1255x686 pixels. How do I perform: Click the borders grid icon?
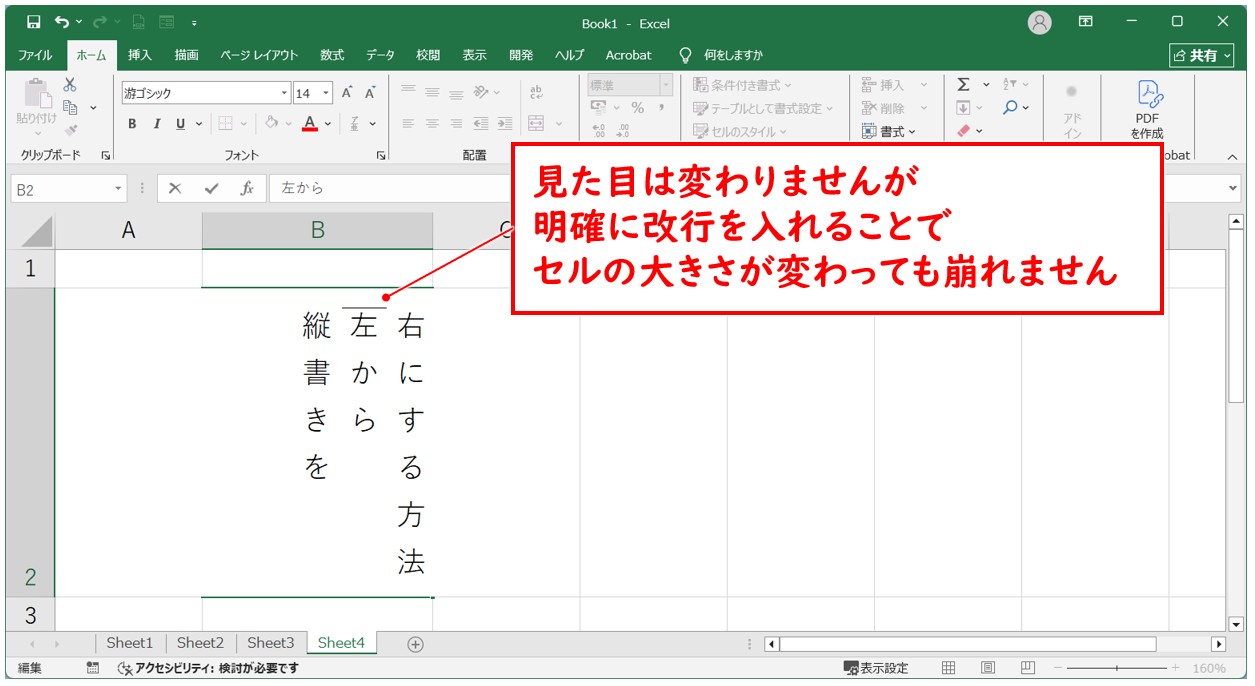(x=225, y=124)
